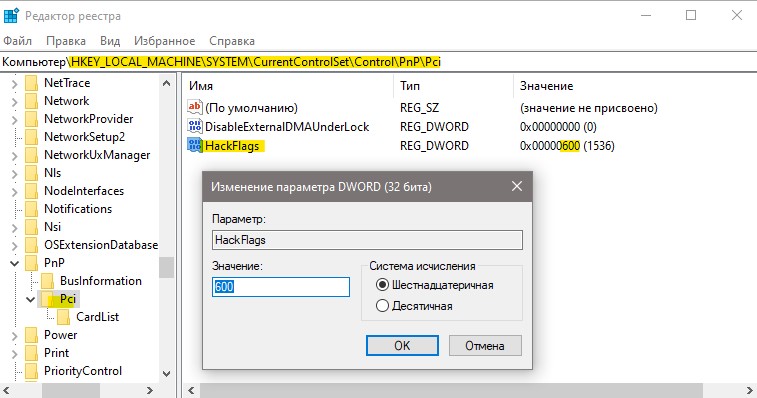Open the Файл menu
The height and width of the screenshot is (398, 757).
17,41
